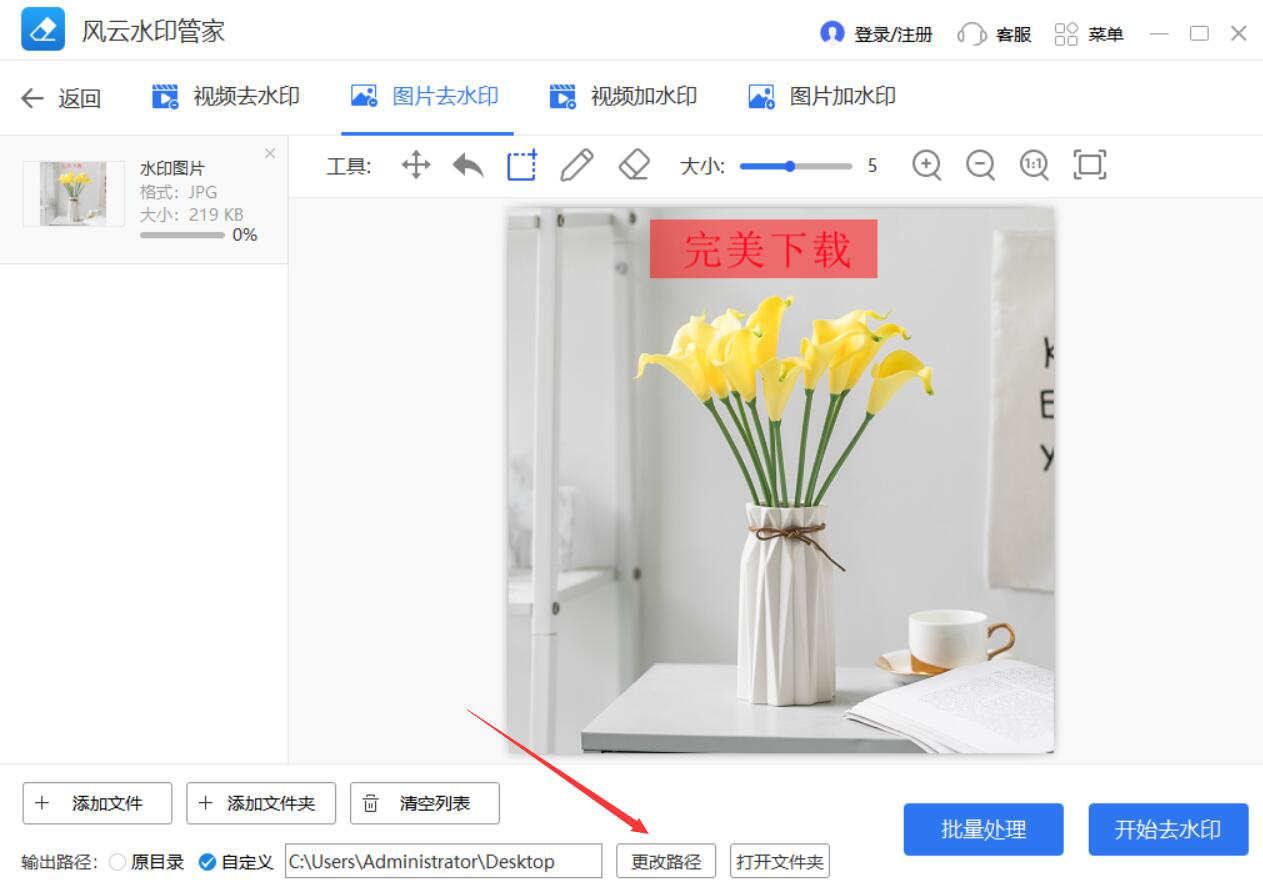
Task: Select the move/pan tool
Action: tap(416, 165)
